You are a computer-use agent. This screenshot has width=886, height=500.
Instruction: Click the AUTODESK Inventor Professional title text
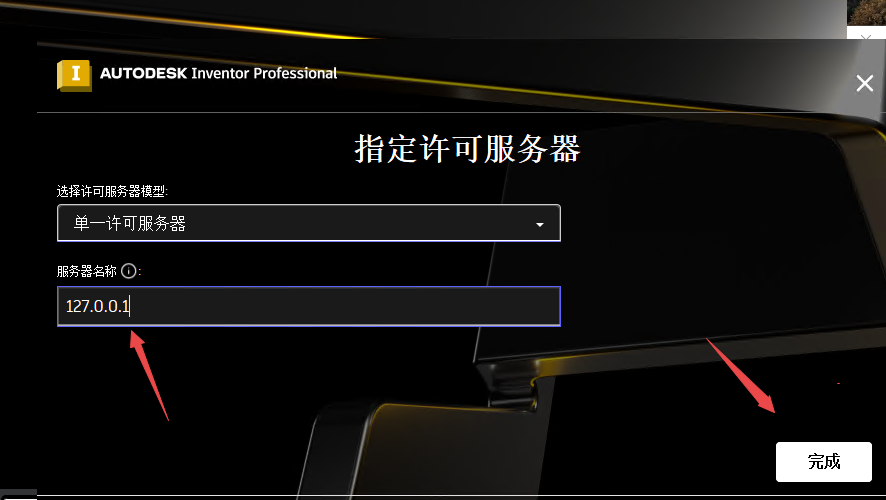tap(219, 73)
